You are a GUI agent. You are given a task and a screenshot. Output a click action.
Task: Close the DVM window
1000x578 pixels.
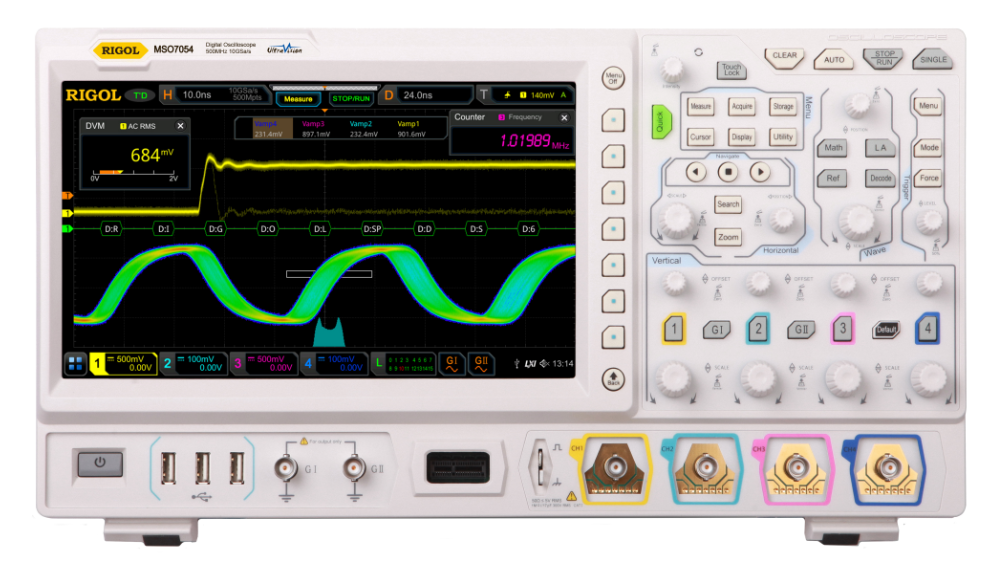click(180, 126)
